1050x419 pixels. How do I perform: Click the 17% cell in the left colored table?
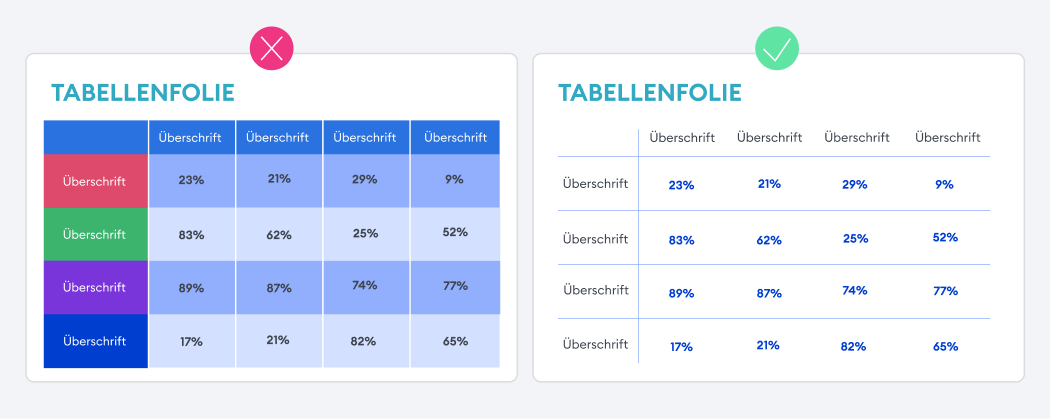[x=191, y=341]
